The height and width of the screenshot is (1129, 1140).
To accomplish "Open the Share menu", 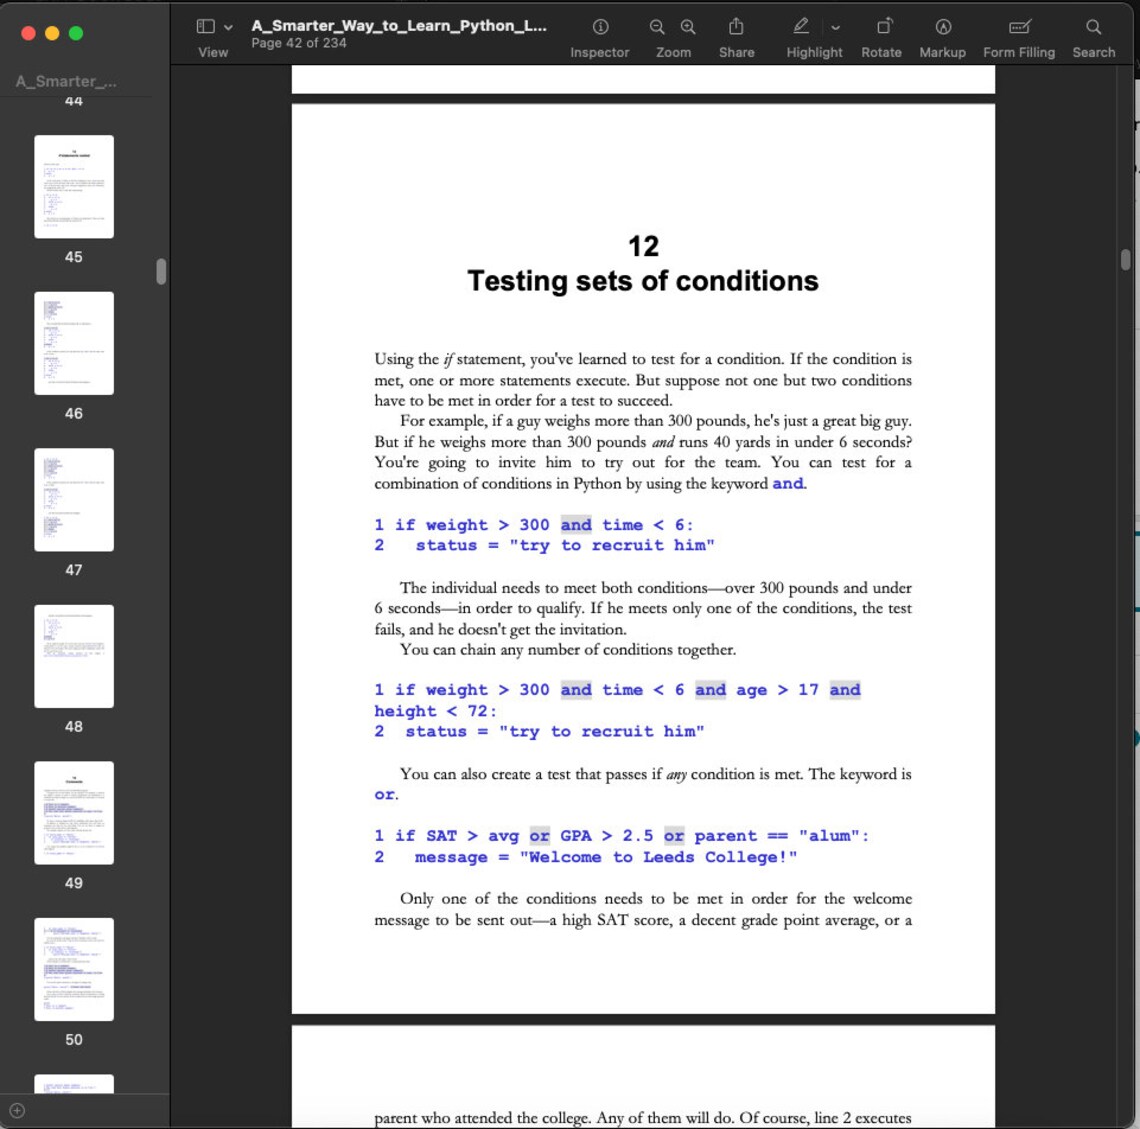I will click(736, 27).
